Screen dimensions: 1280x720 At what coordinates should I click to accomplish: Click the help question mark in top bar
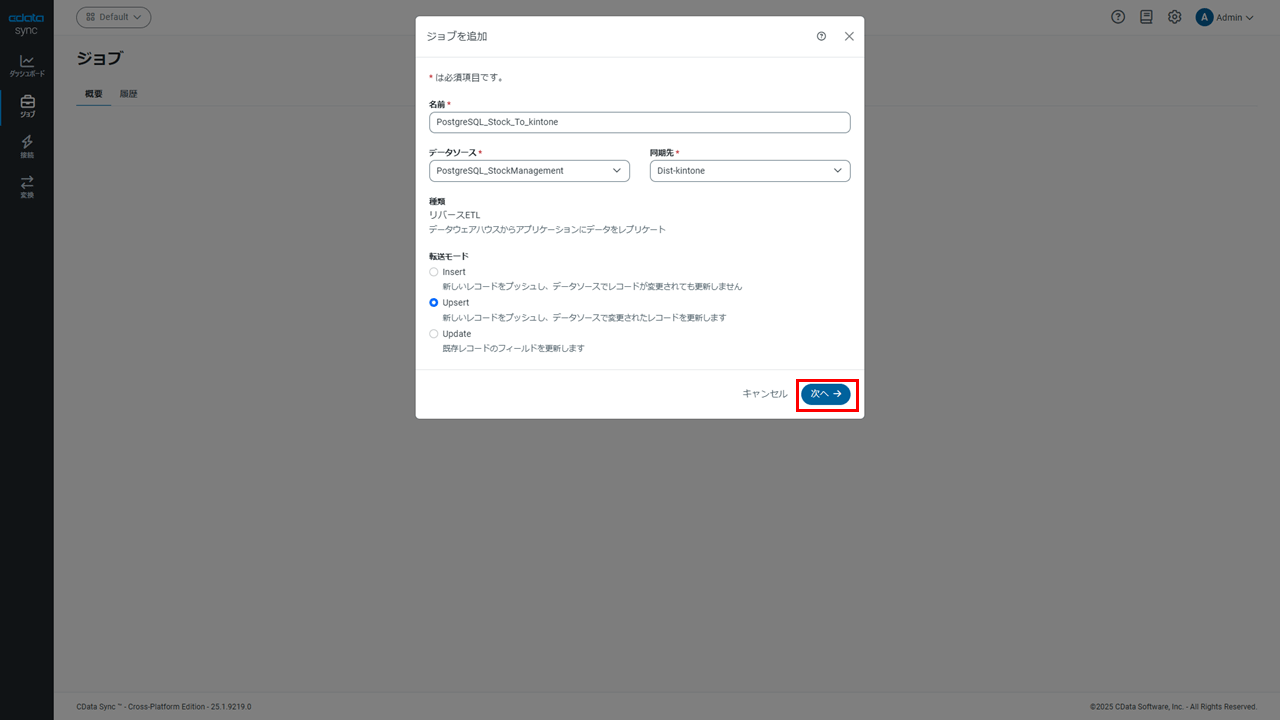point(1118,17)
